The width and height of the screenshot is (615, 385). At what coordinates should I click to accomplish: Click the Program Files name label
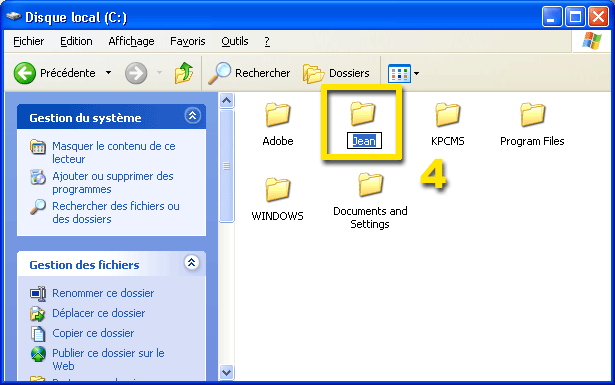pos(532,141)
